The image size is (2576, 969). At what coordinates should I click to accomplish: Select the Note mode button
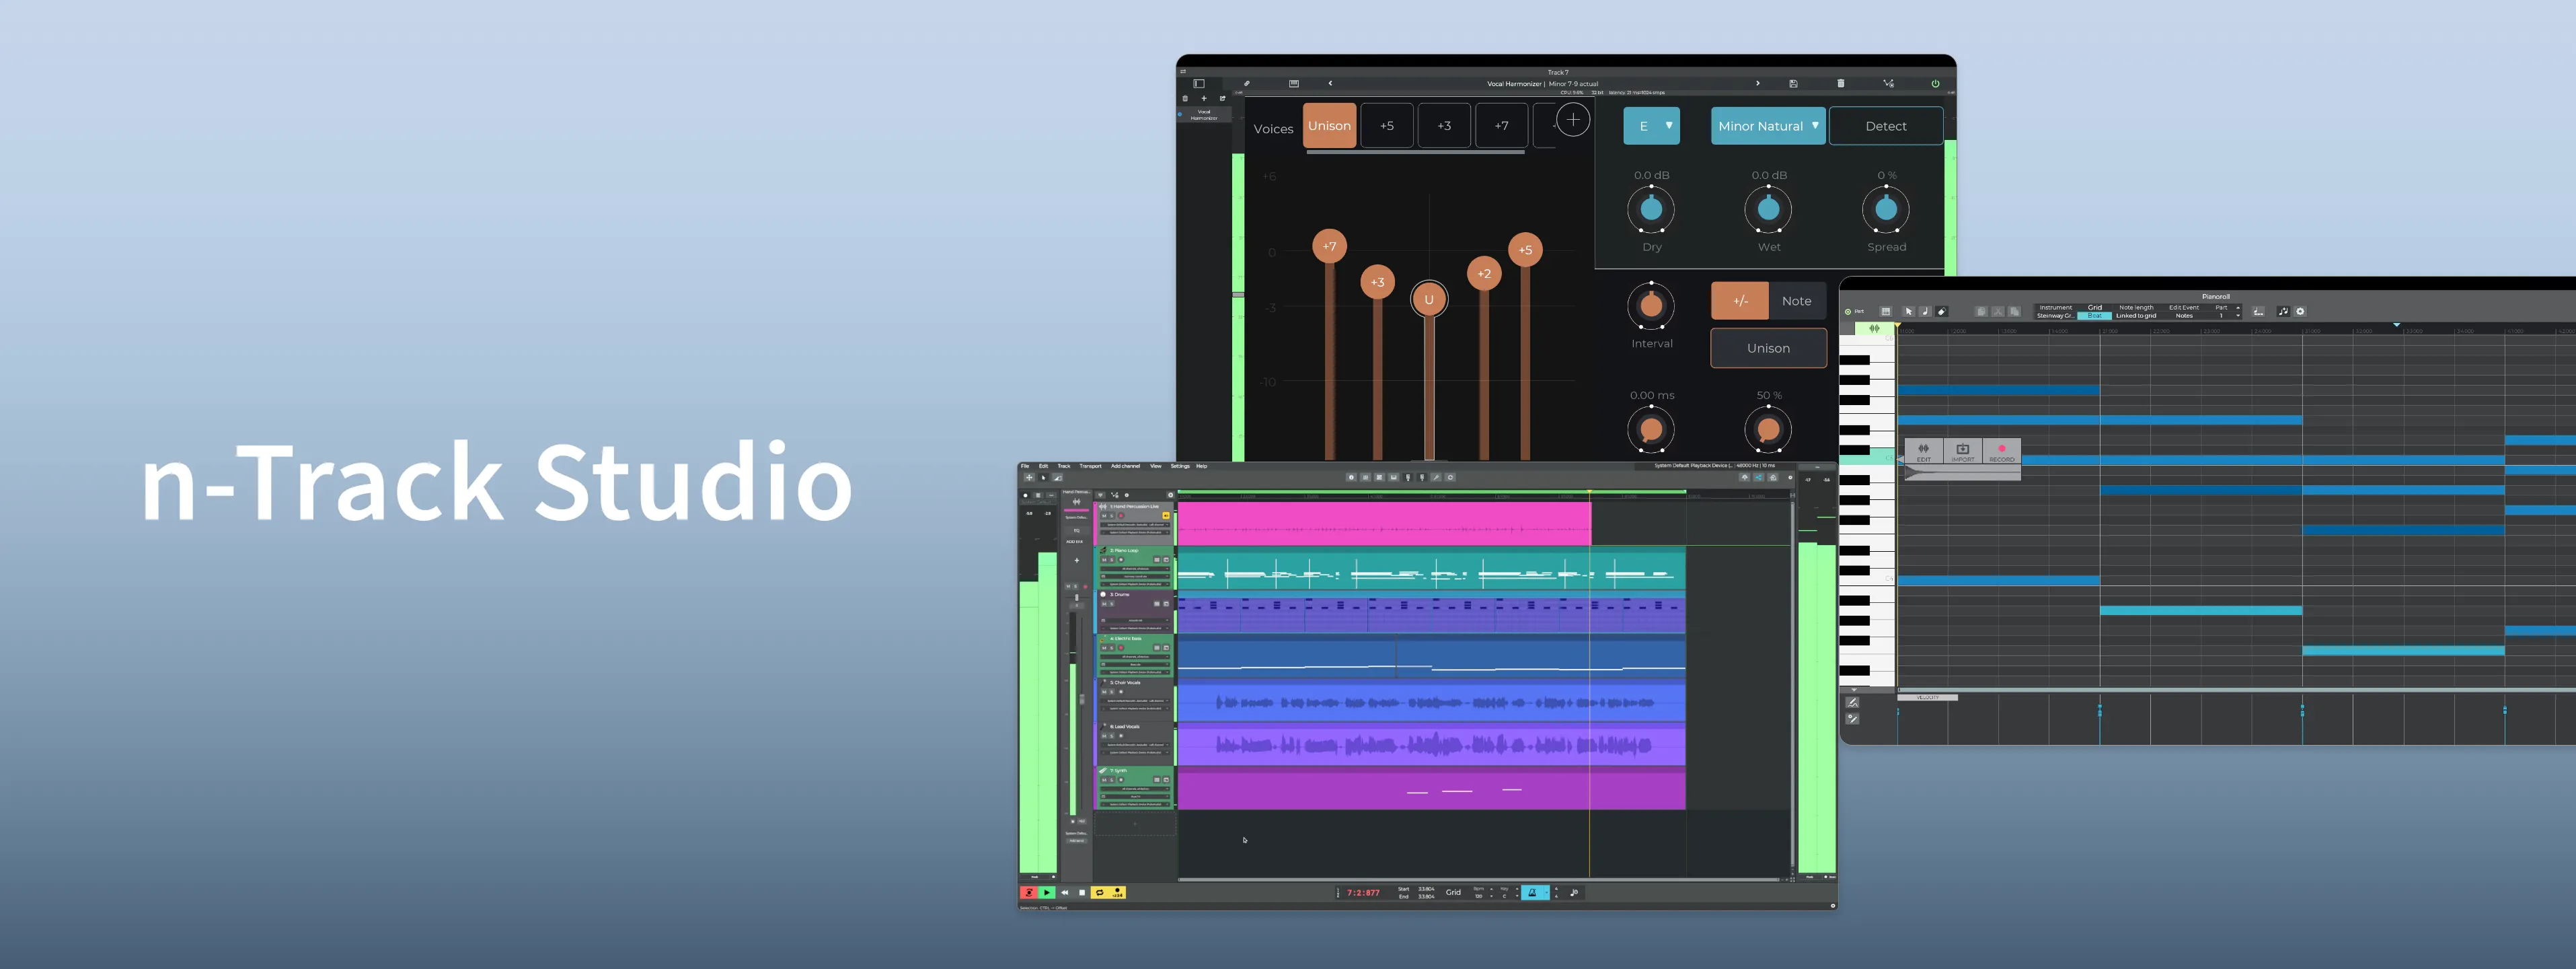(1797, 301)
